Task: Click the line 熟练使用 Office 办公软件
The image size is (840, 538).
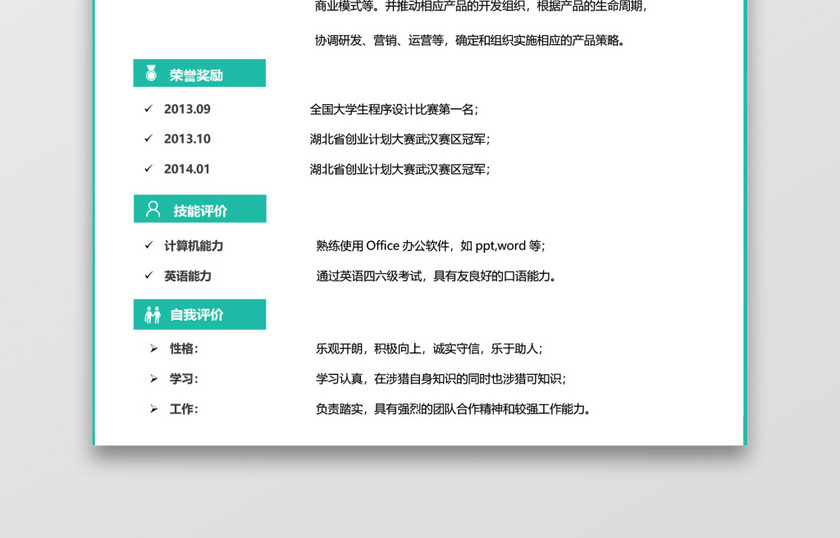Action: point(430,246)
